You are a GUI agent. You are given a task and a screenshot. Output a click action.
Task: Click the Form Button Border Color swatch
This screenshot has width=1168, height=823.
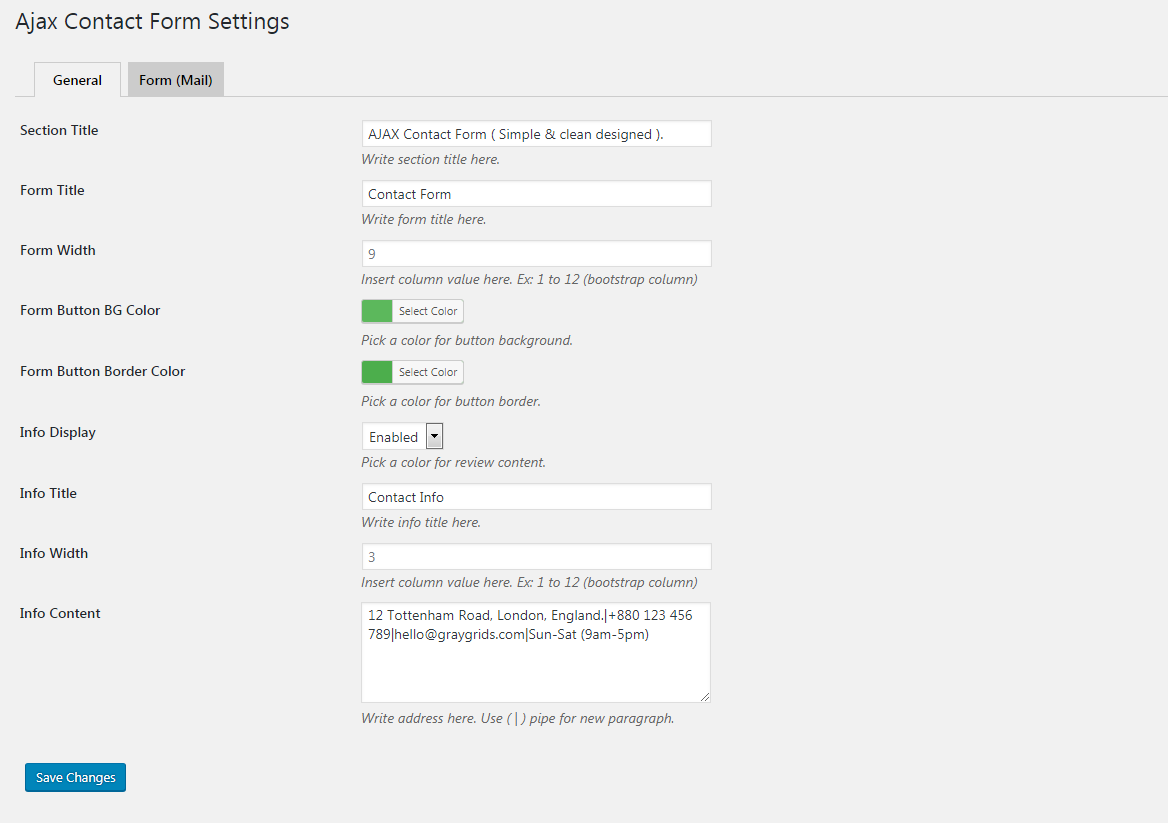pyautogui.click(x=377, y=372)
